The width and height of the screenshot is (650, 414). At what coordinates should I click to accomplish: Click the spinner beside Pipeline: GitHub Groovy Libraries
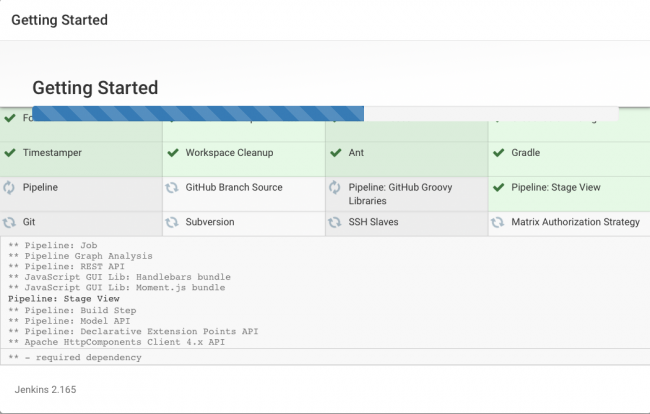[x=335, y=188]
